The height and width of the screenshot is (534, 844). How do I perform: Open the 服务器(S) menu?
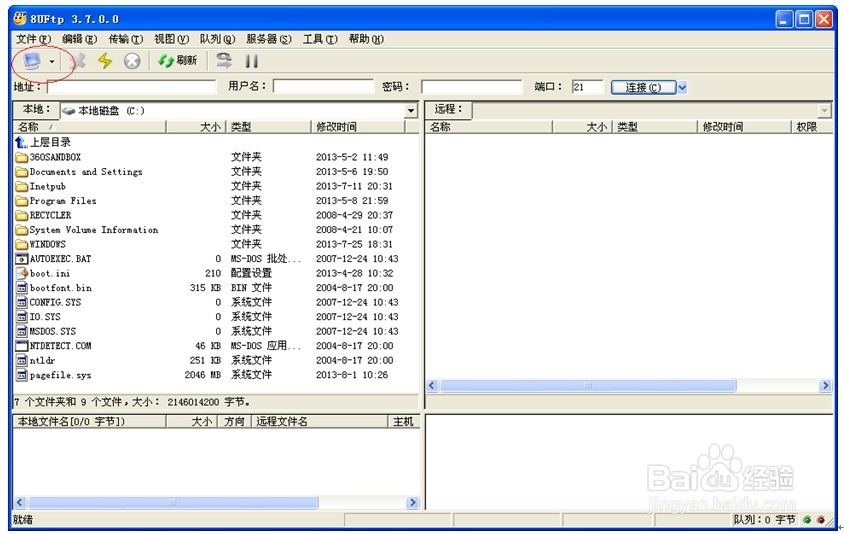(x=269, y=39)
